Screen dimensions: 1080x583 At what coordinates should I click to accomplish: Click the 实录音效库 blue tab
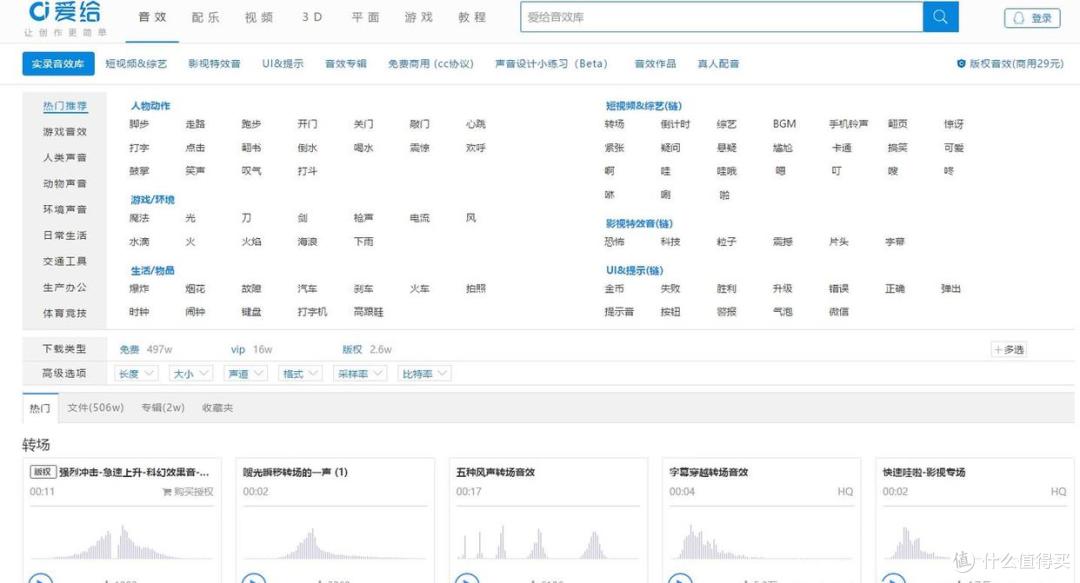tap(58, 63)
